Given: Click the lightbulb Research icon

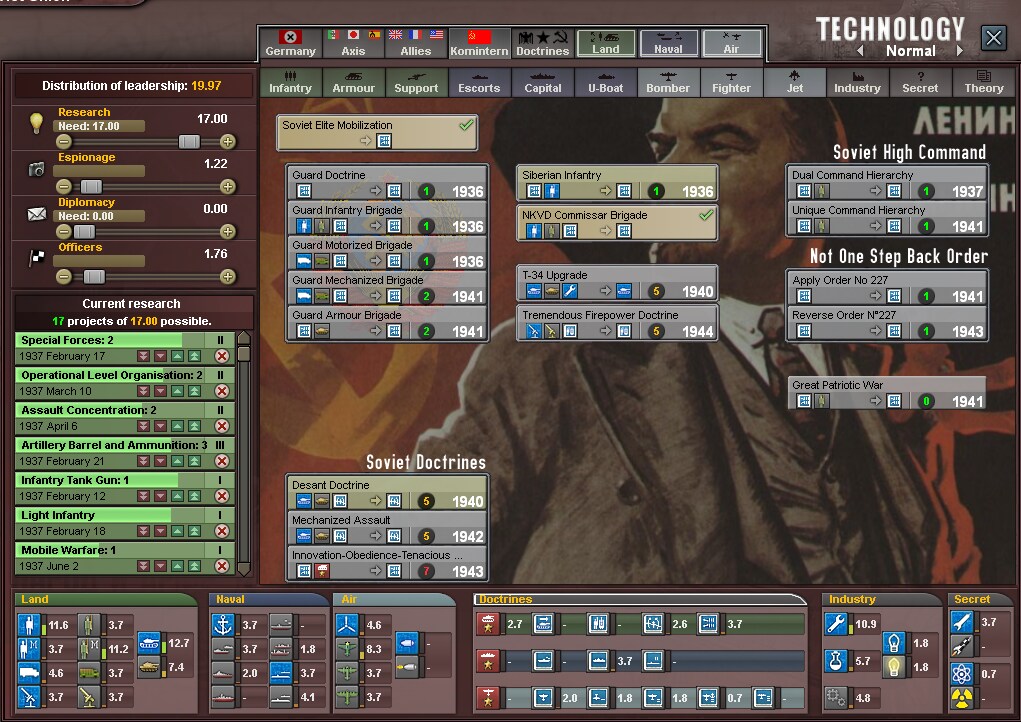Looking at the screenshot, I should 36,122.
